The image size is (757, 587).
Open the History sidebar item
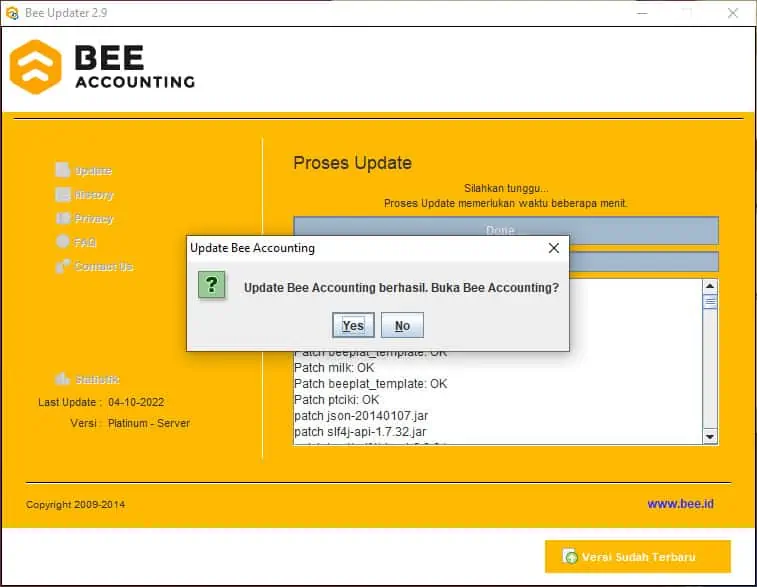[x=84, y=195]
